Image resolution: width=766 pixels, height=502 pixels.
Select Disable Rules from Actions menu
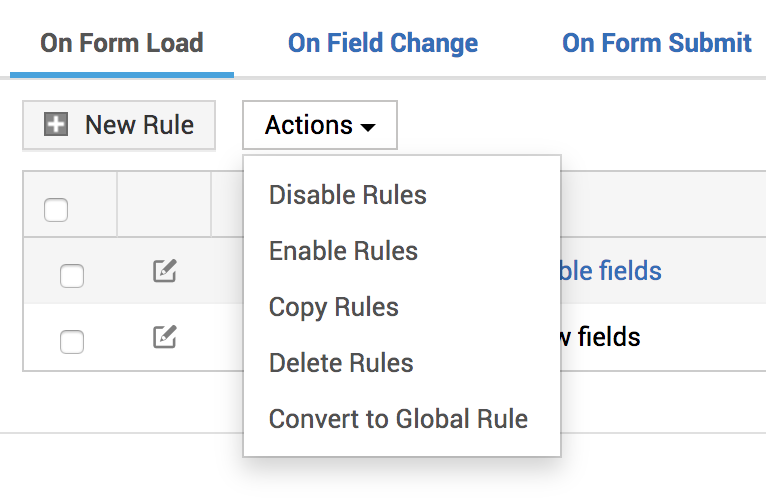pyautogui.click(x=347, y=195)
